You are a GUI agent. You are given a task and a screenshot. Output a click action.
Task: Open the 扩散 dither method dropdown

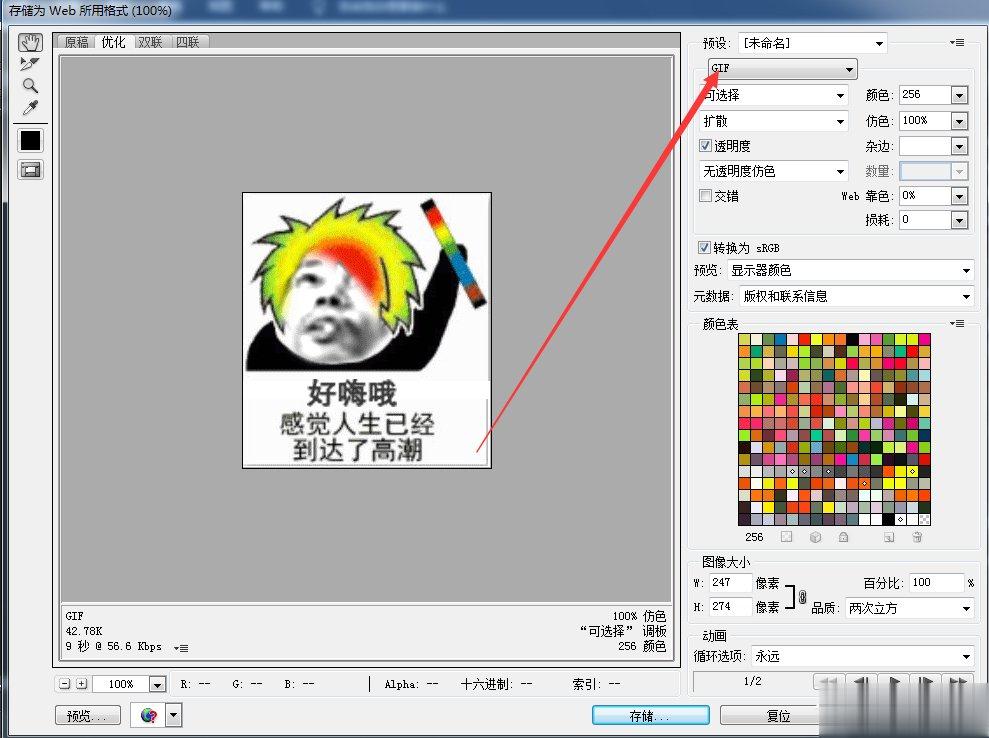pyautogui.click(x=773, y=121)
